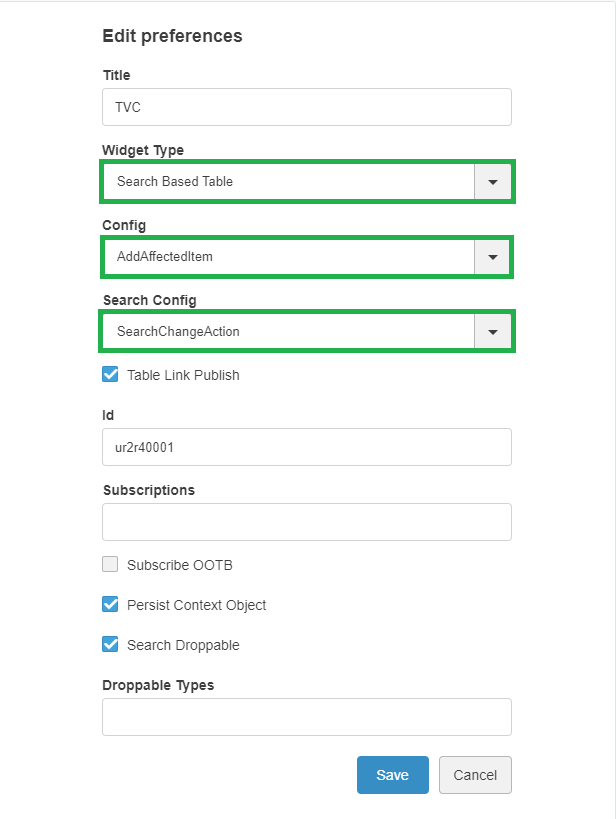Click the Table Link Publish label text
Viewport: 616px width, 819px height.
tap(183, 375)
